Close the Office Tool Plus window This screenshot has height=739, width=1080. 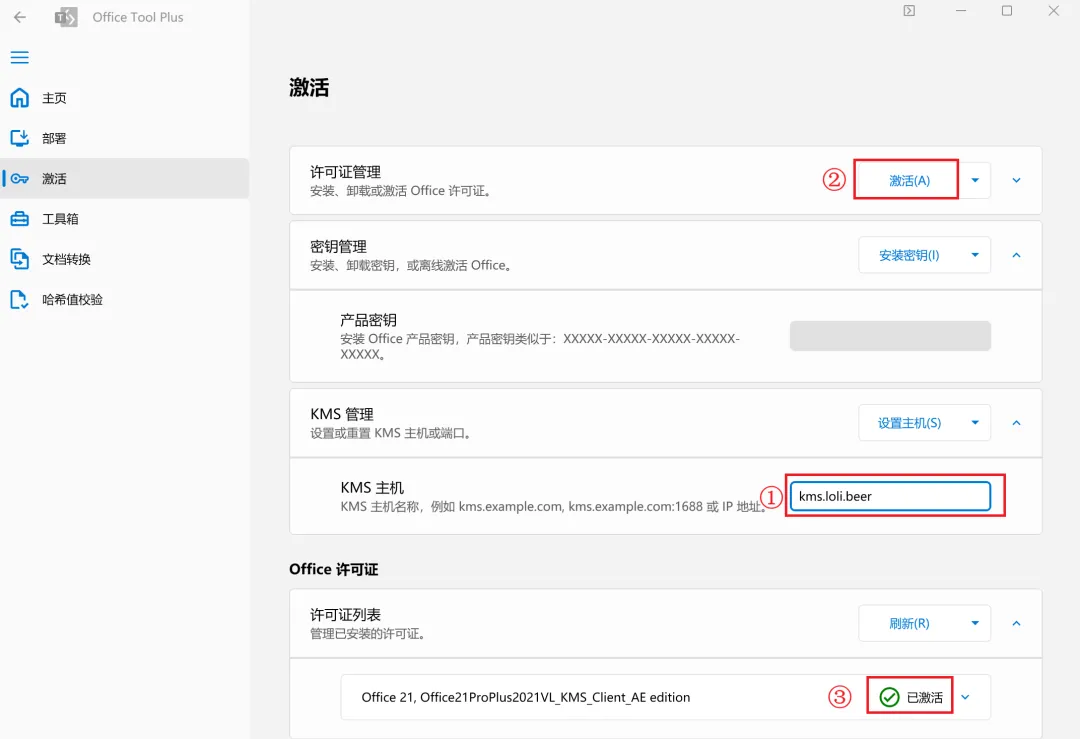(1054, 10)
